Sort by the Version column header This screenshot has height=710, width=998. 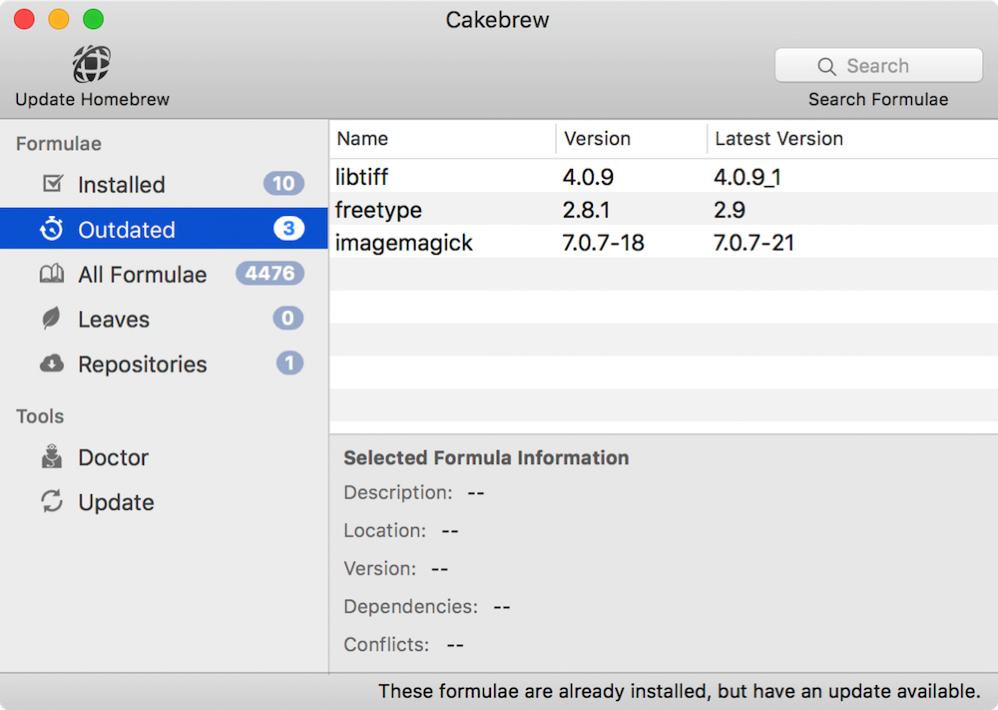[x=630, y=139]
